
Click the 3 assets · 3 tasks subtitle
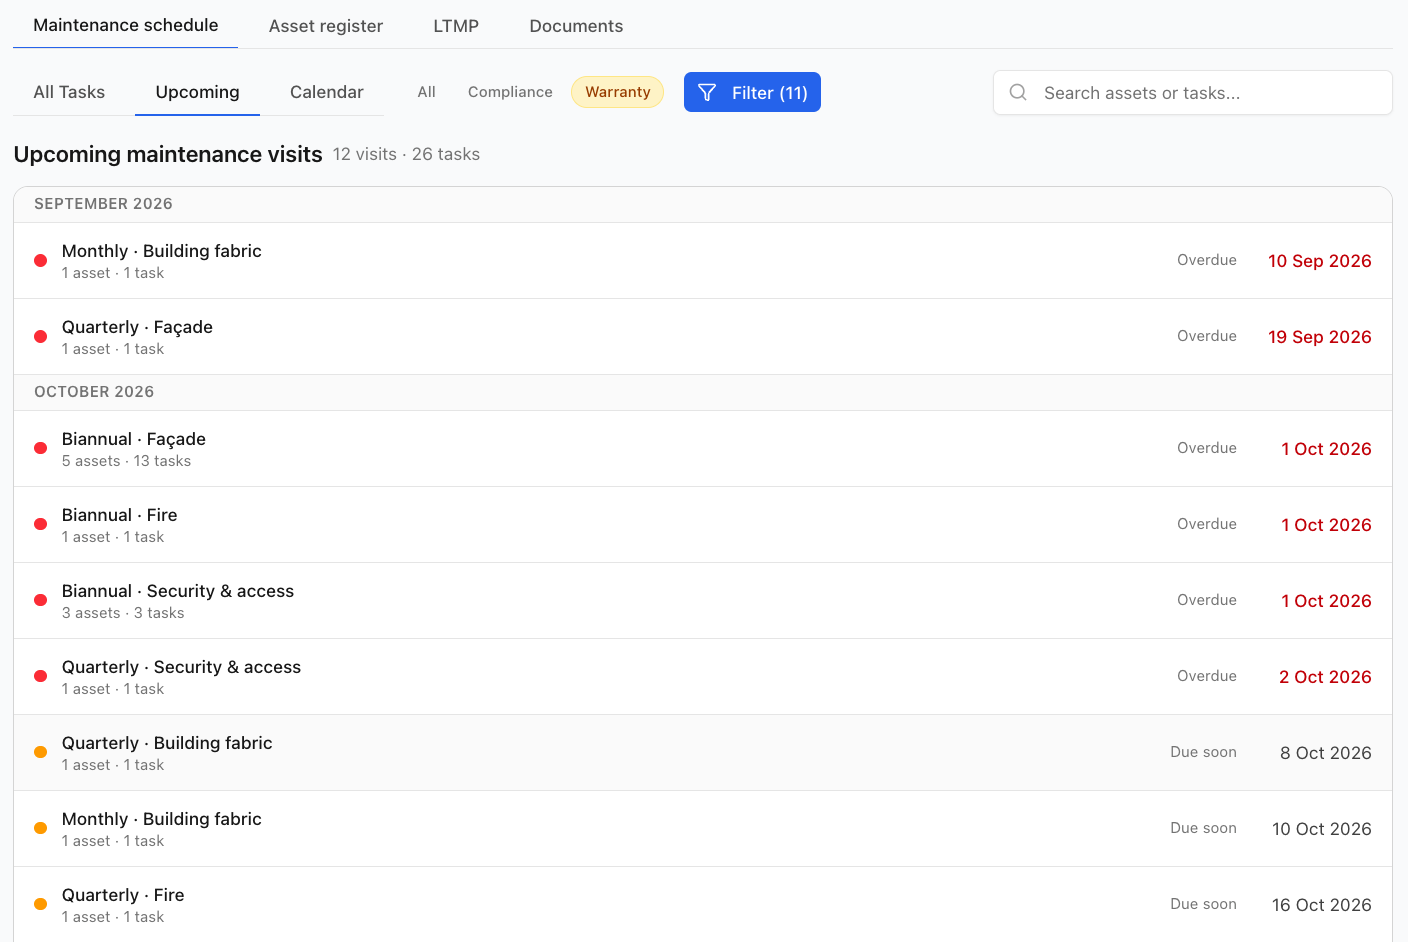(123, 613)
